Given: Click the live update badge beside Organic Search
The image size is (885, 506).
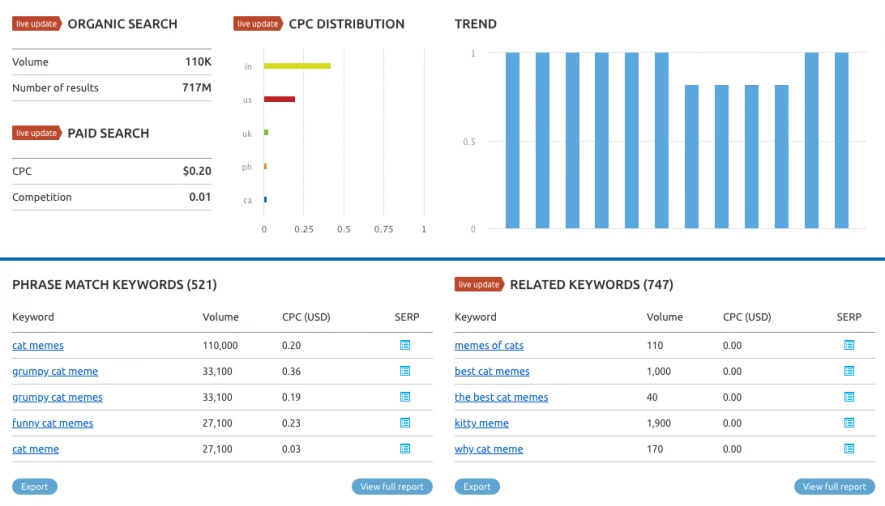Looking at the screenshot, I should pyautogui.click(x=37, y=24).
